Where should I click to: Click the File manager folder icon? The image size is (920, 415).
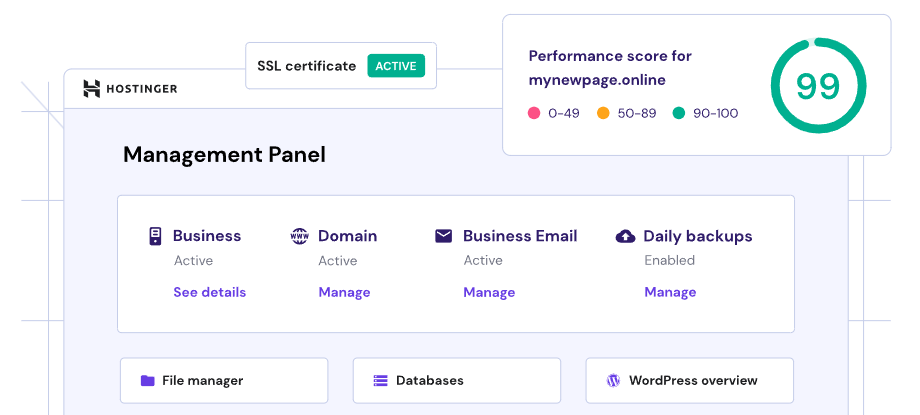click(147, 381)
